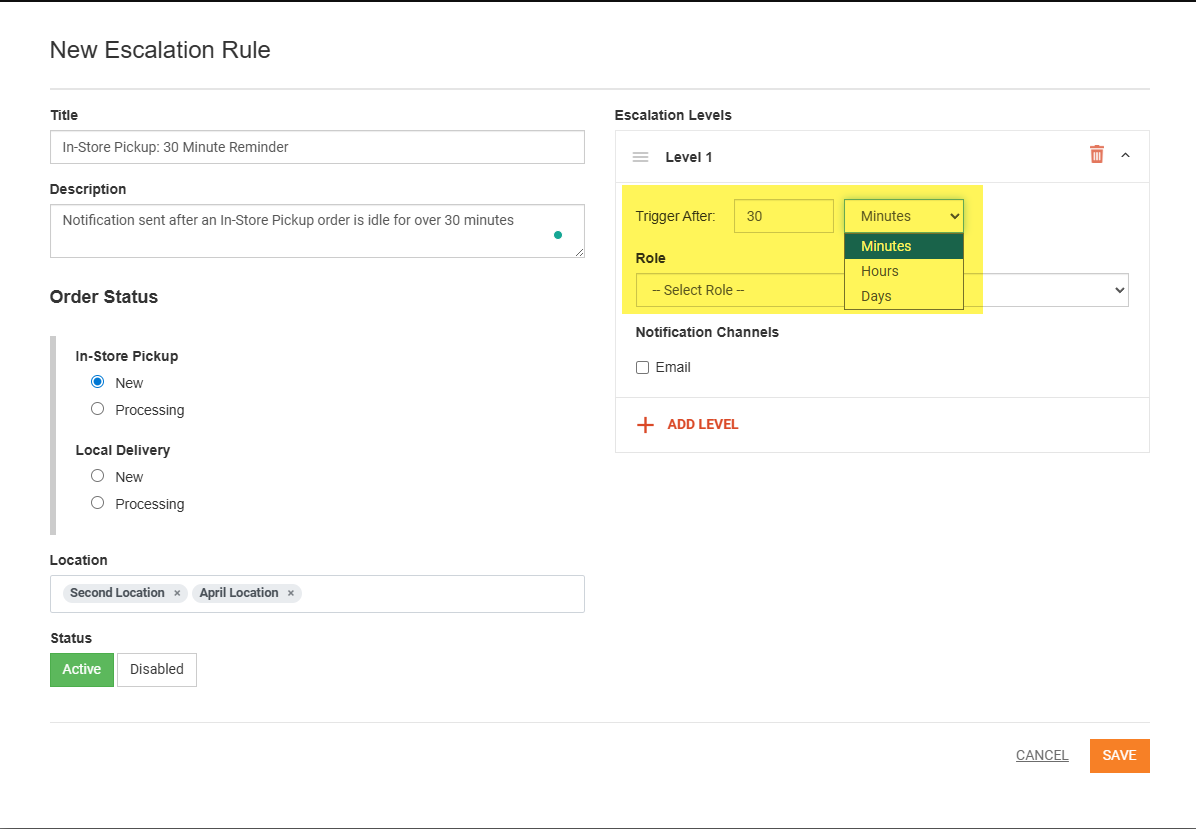Click ADD LEVEL text link
This screenshot has height=829, width=1196.
(x=702, y=425)
